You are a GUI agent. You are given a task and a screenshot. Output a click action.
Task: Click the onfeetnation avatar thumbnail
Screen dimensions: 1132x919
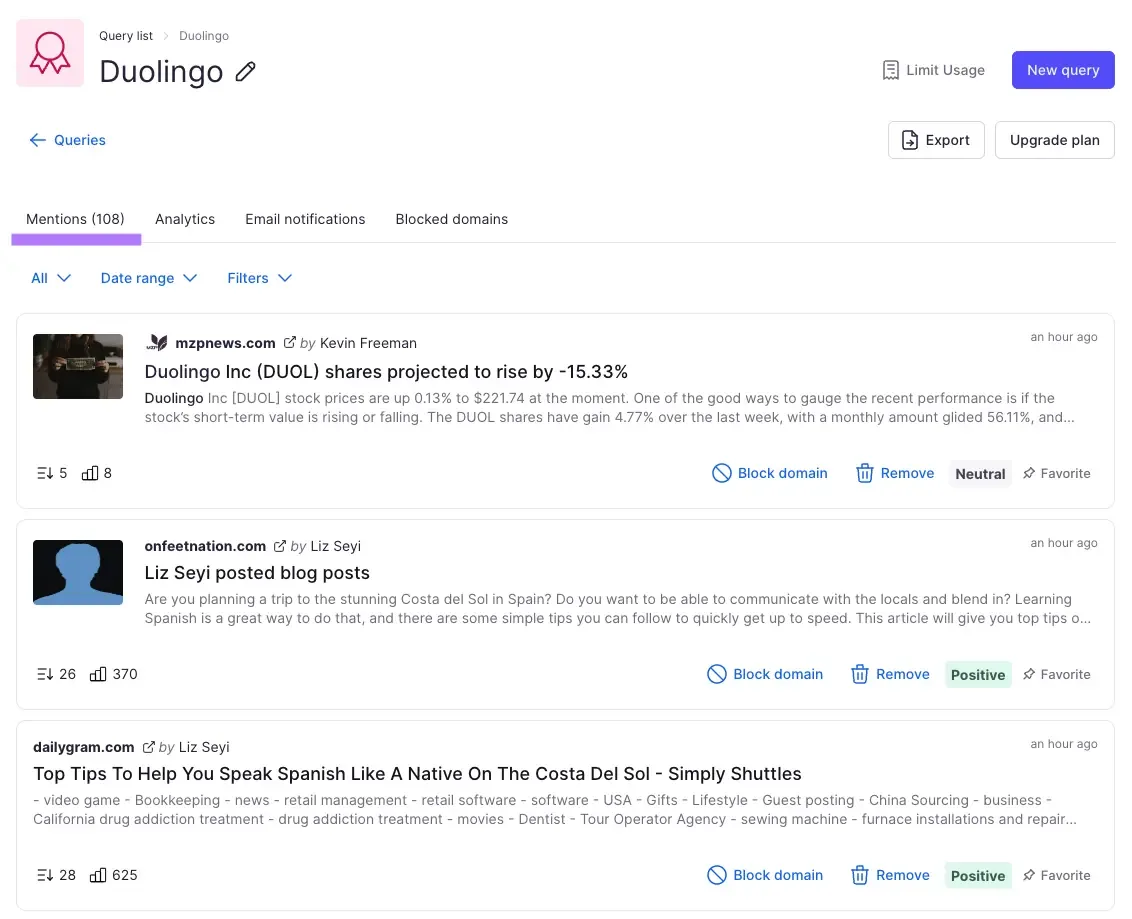coord(78,572)
